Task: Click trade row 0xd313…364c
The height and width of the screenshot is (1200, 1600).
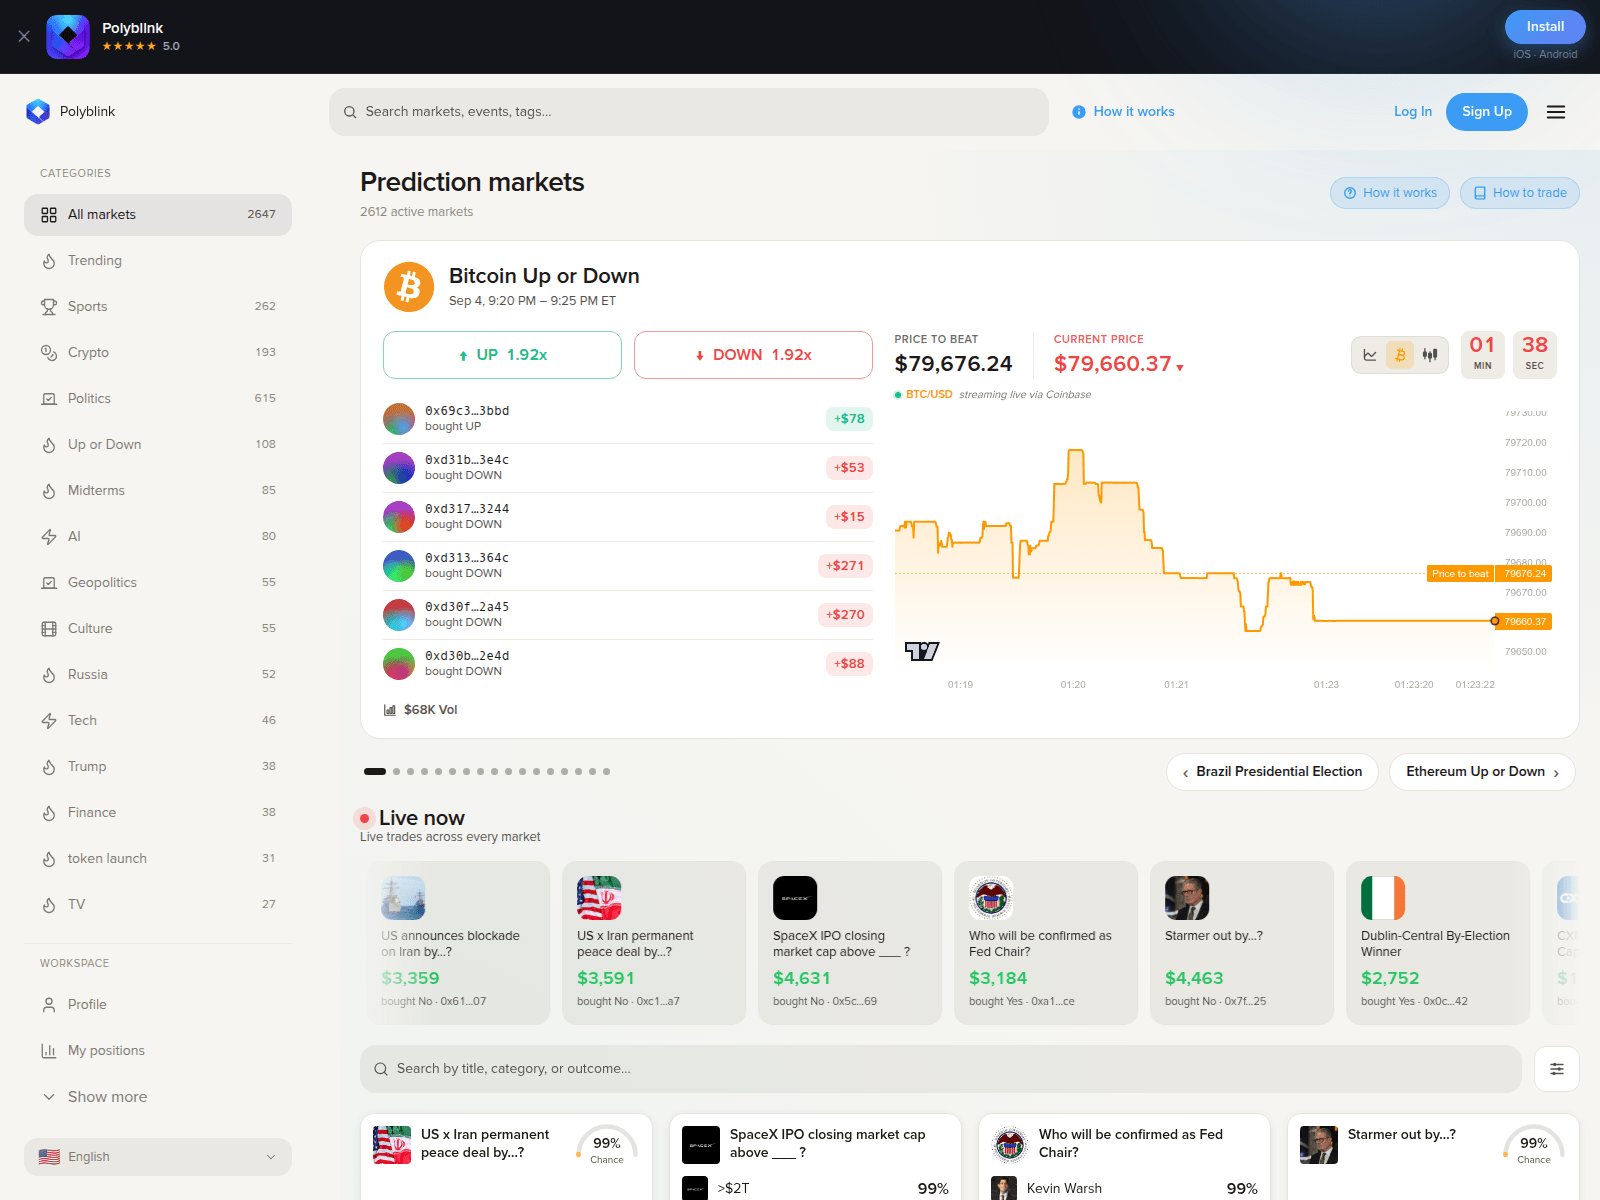Action: (628, 566)
